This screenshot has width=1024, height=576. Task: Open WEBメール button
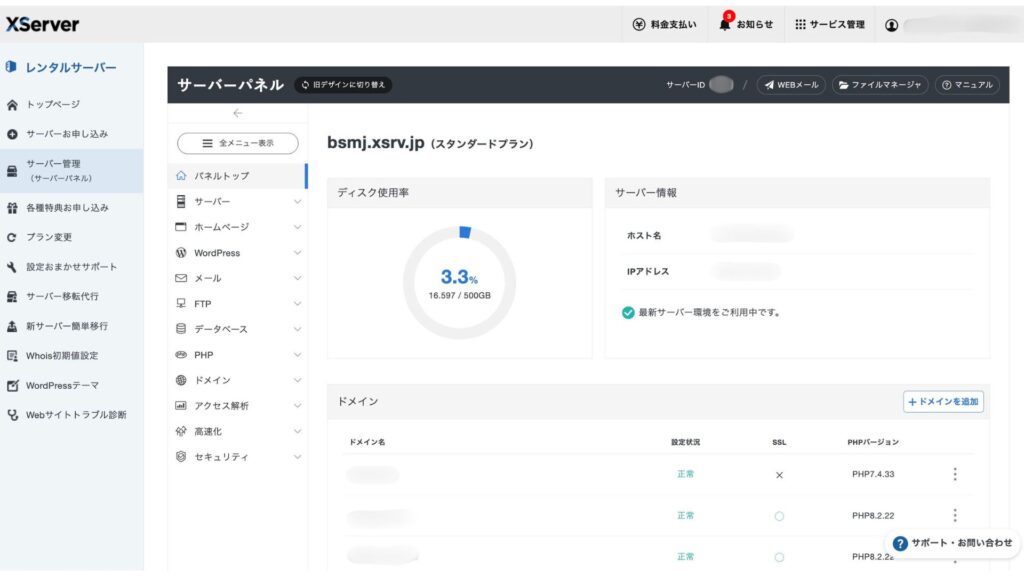(x=791, y=85)
